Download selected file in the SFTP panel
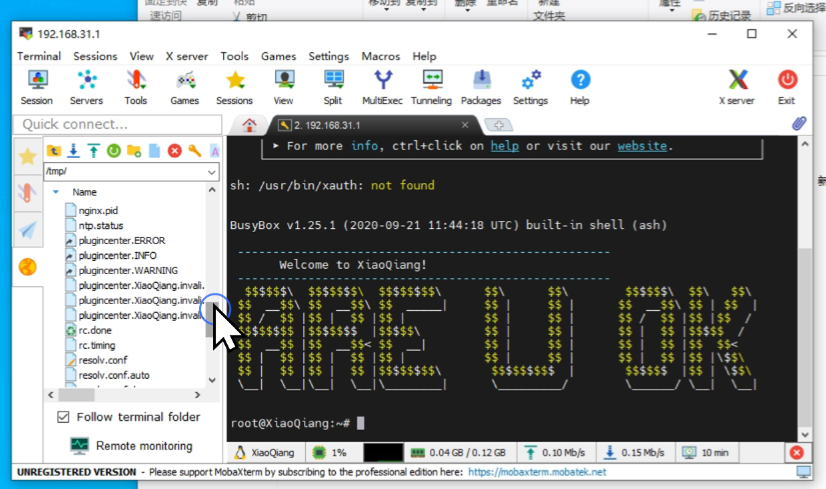 coord(73,151)
